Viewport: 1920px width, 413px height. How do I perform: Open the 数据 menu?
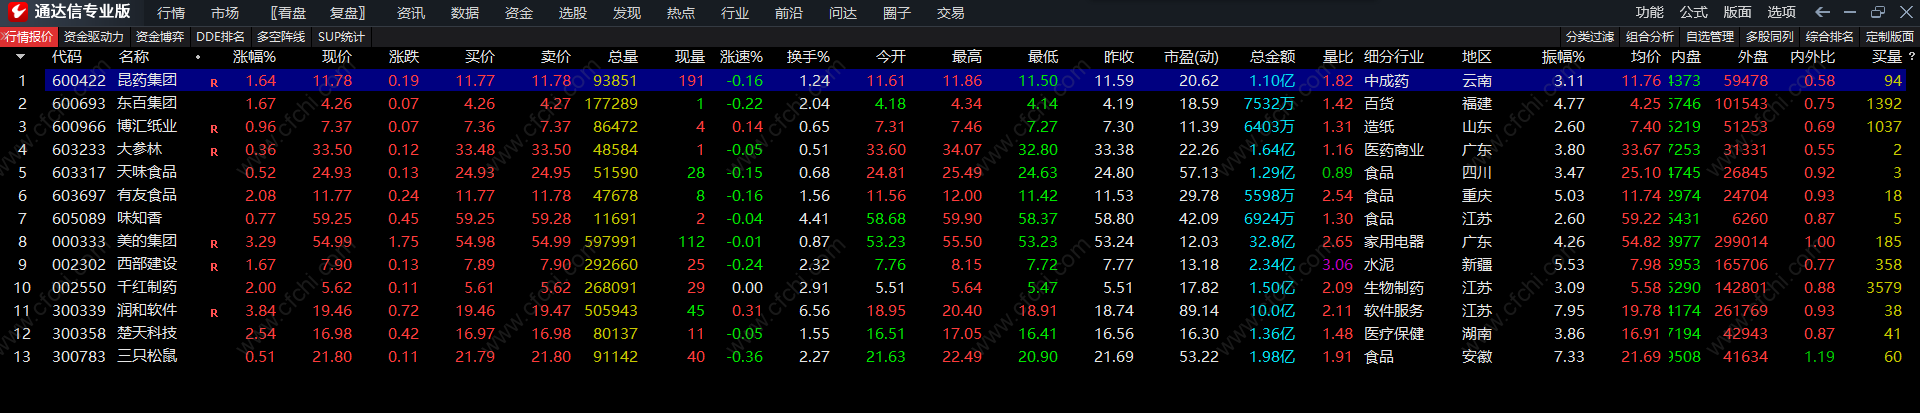(465, 13)
